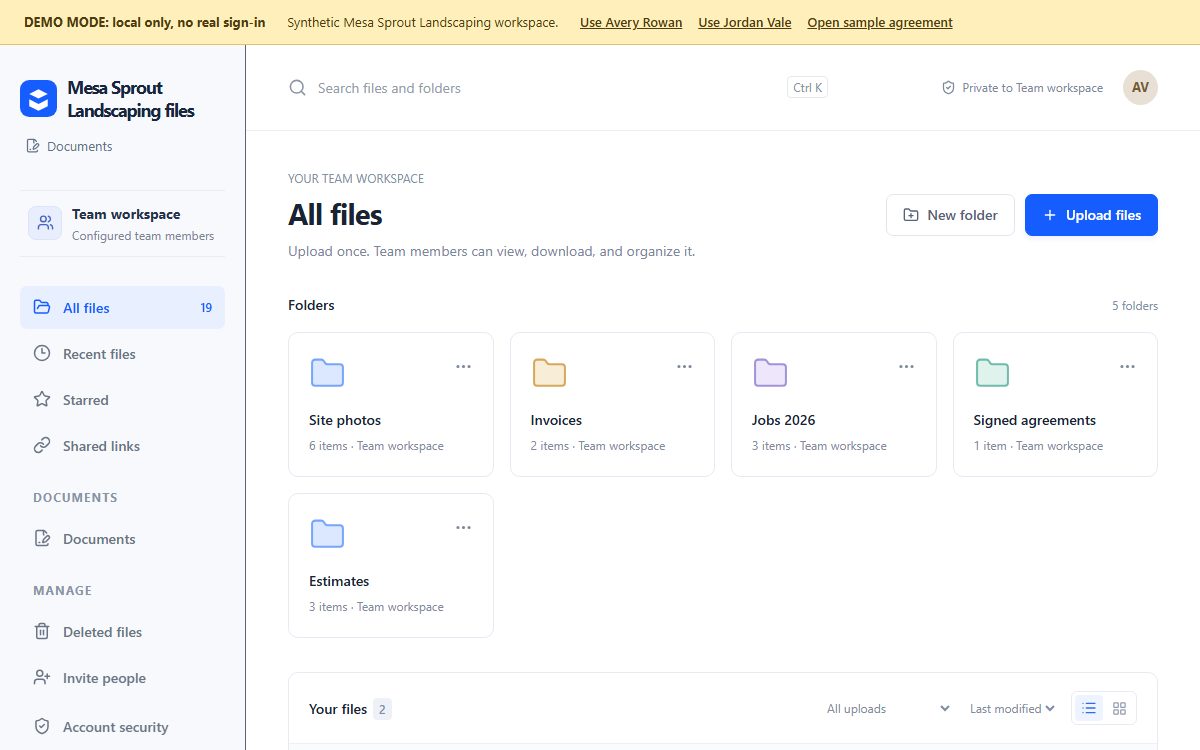The height and width of the screenshot is (750, 1200).
Task: Click the Mesa Sprout logo icon
Action: 38,99
